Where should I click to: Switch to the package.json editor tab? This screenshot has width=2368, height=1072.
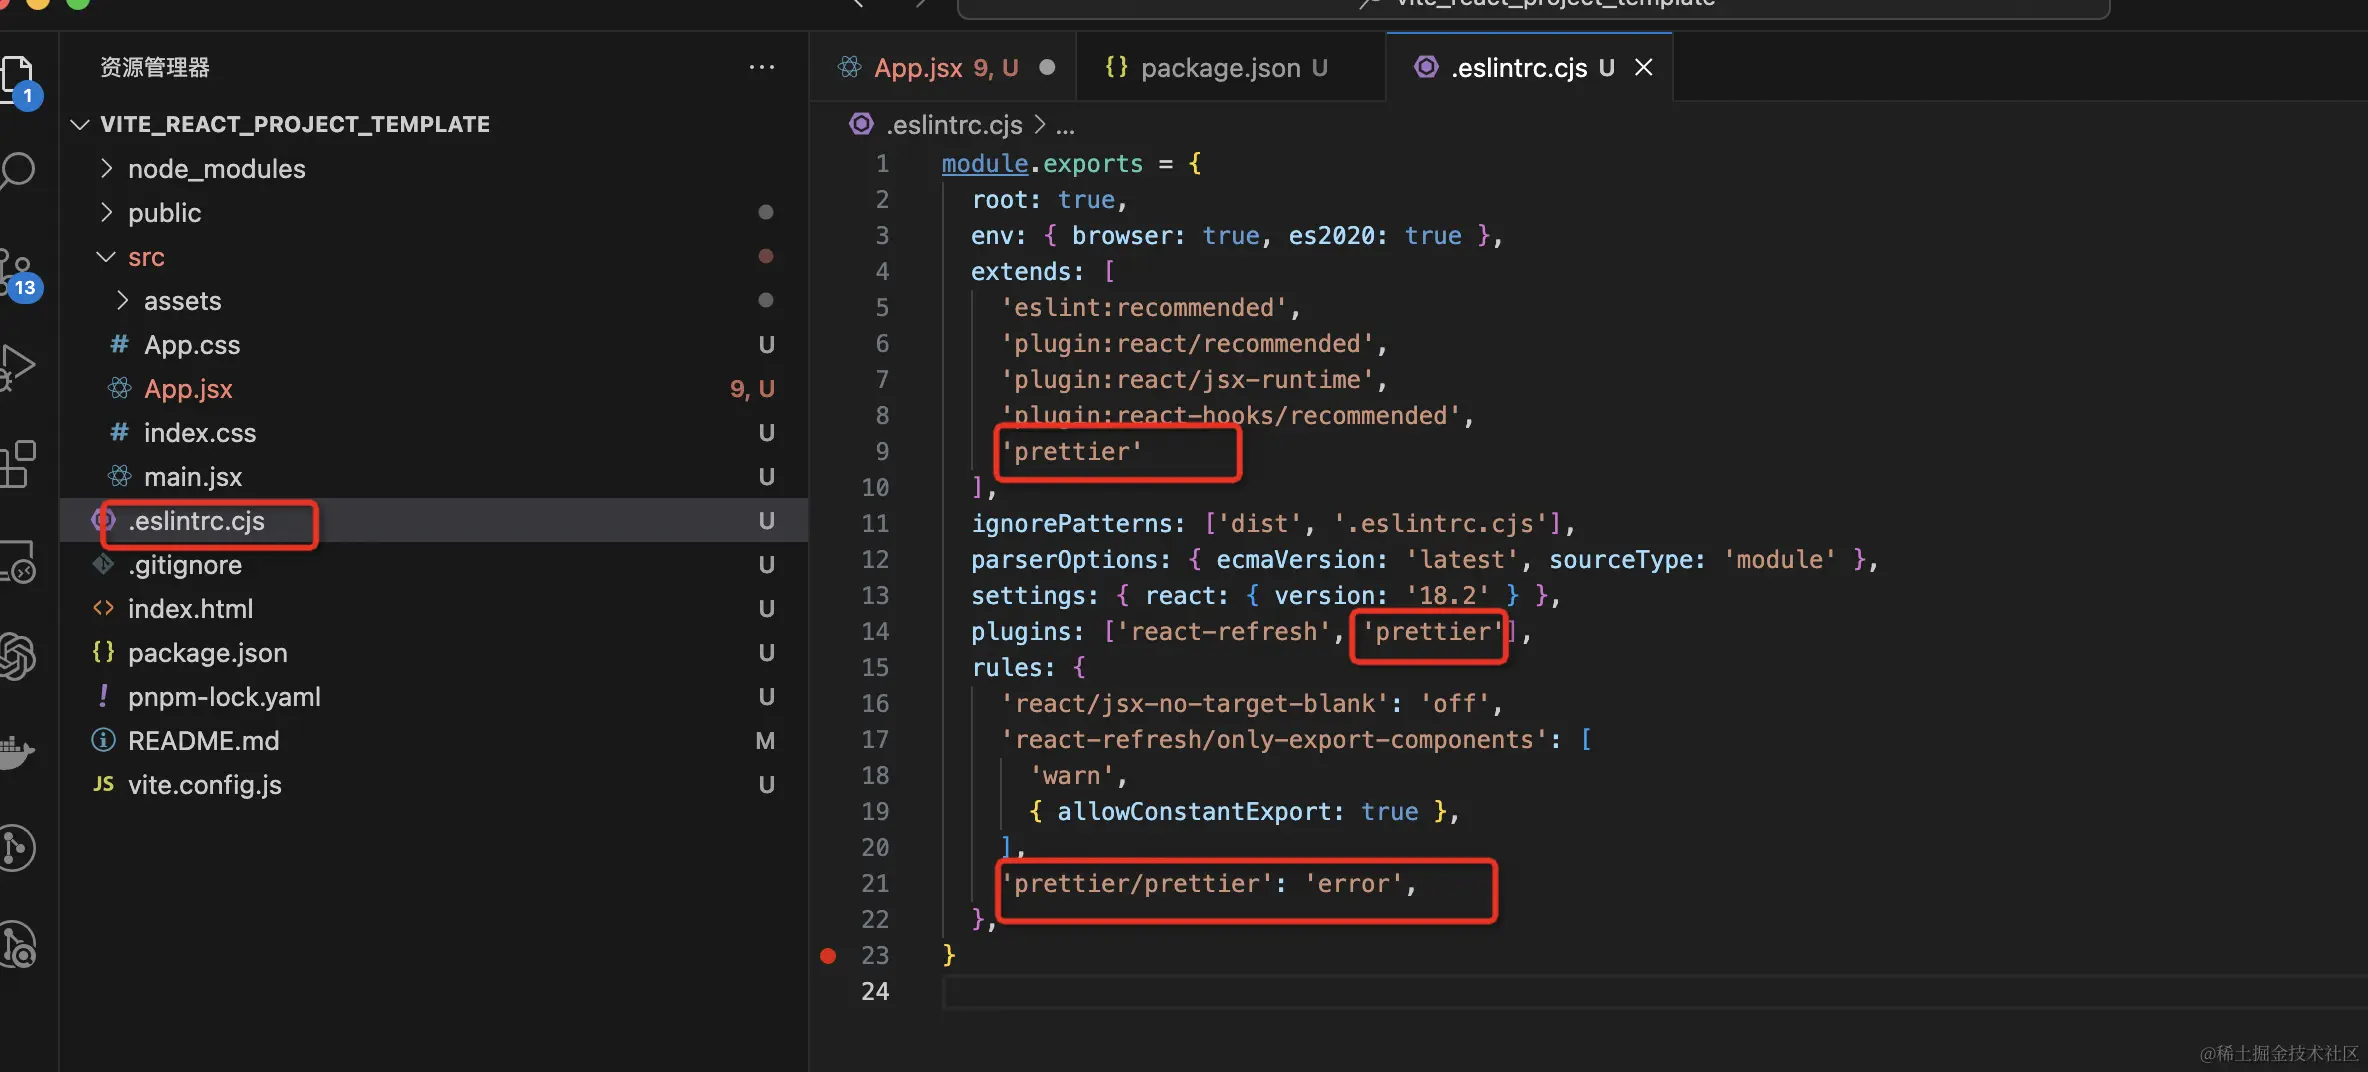pyautogui.click(x=1232, y=67)
